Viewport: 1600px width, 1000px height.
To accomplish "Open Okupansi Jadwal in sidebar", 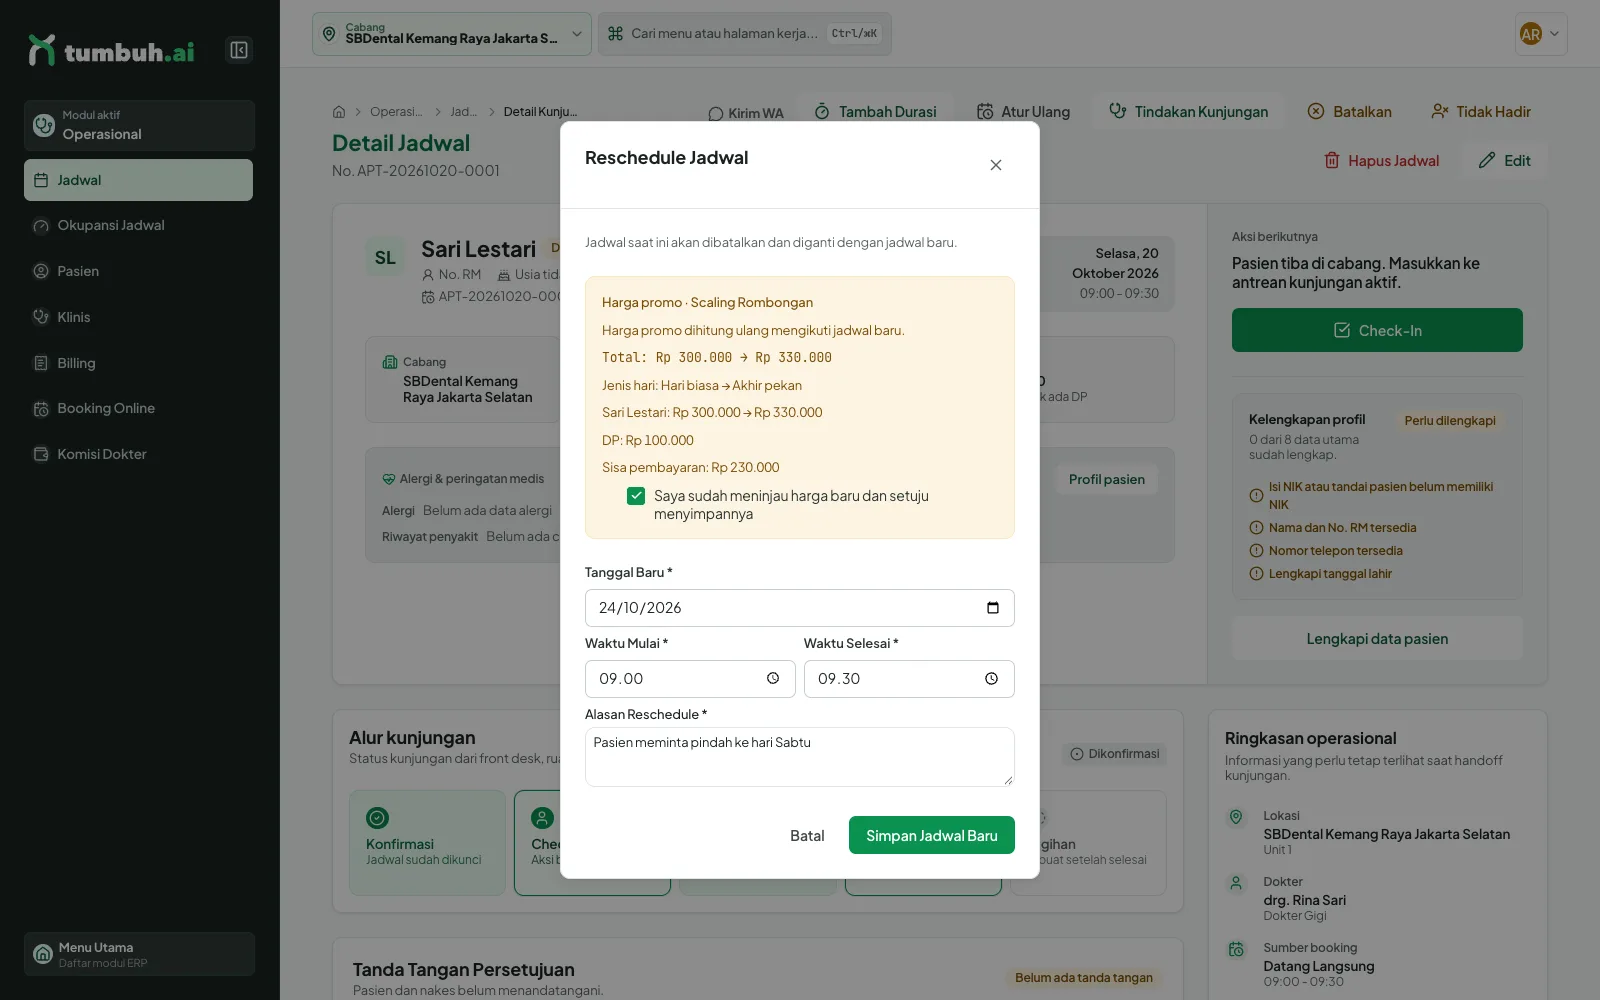I will point(138,225).
